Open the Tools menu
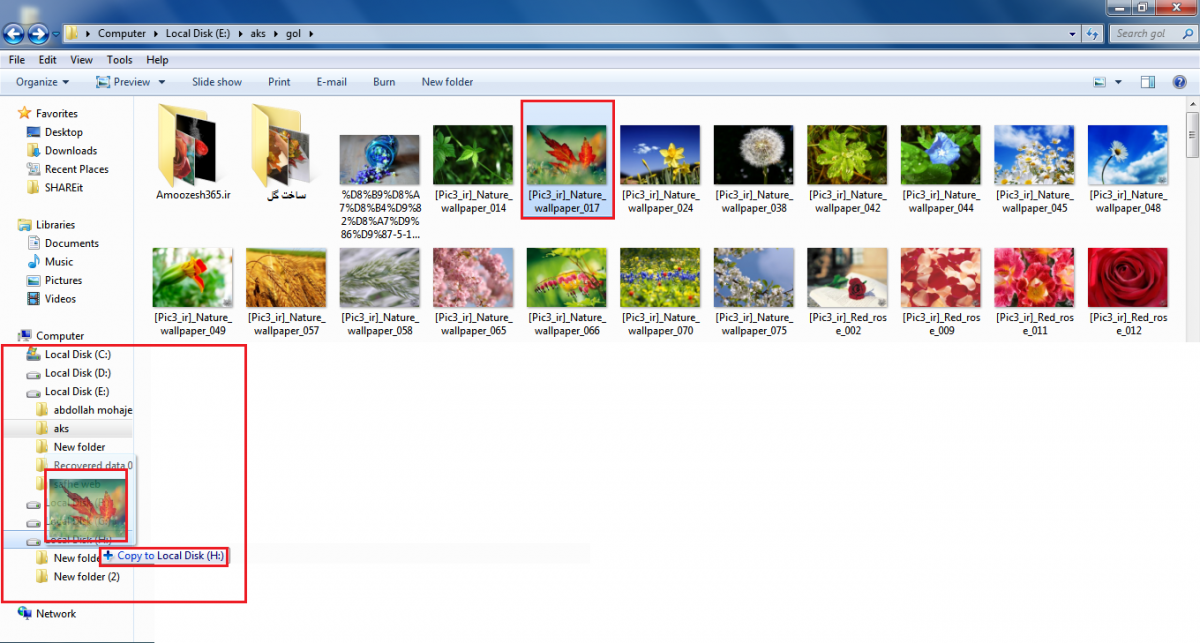 pos(119,60)
